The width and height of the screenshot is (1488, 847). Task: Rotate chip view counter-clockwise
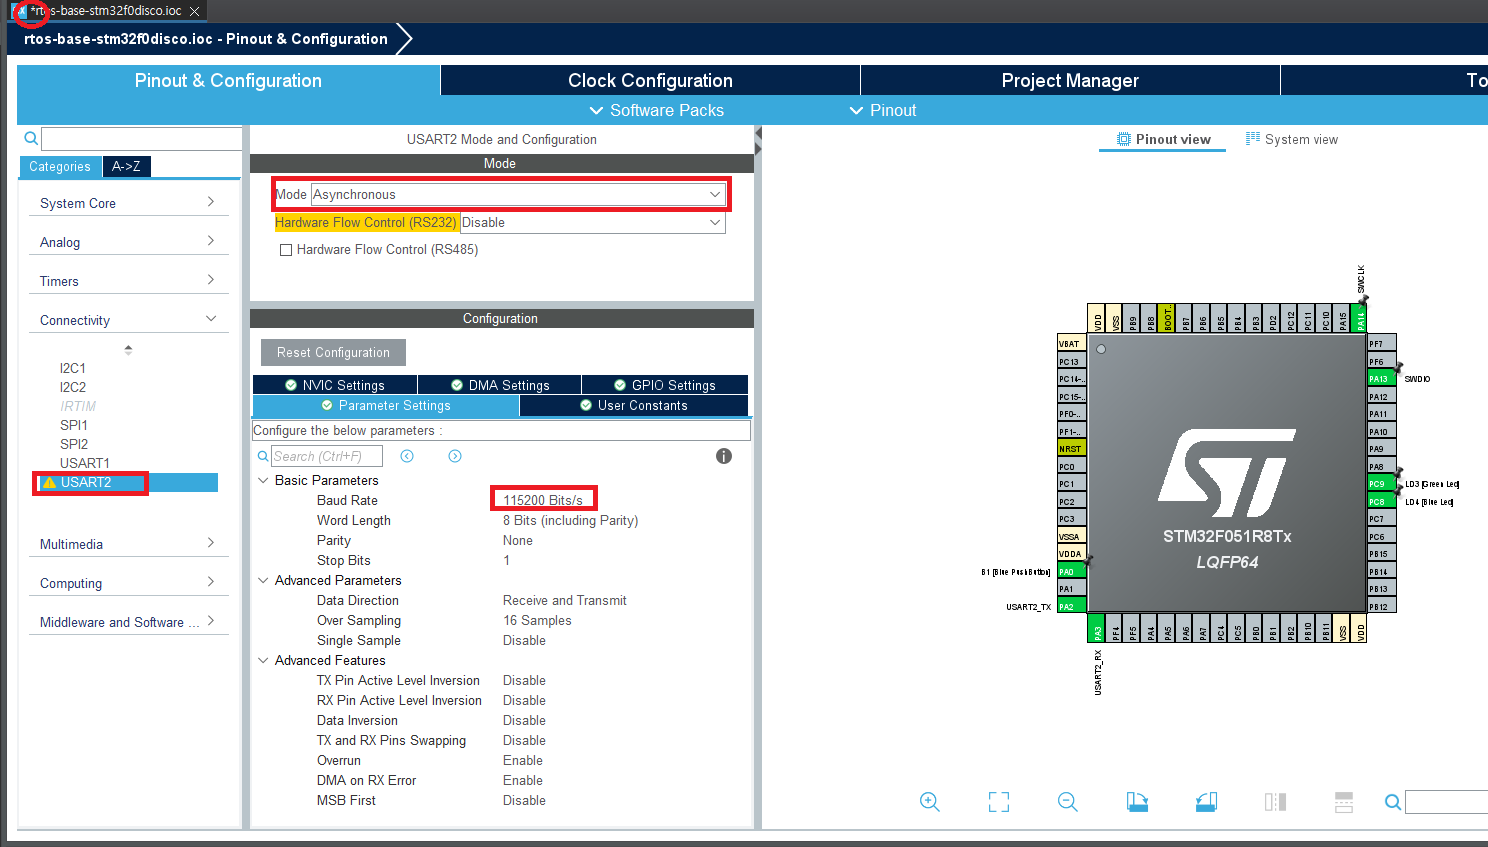coord(1206,802)
